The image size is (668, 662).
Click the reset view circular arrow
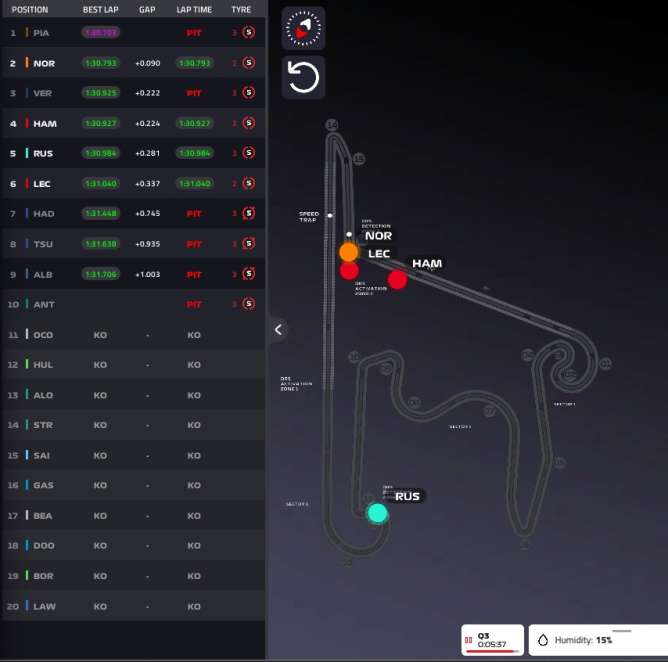click(x=303, y=78)
